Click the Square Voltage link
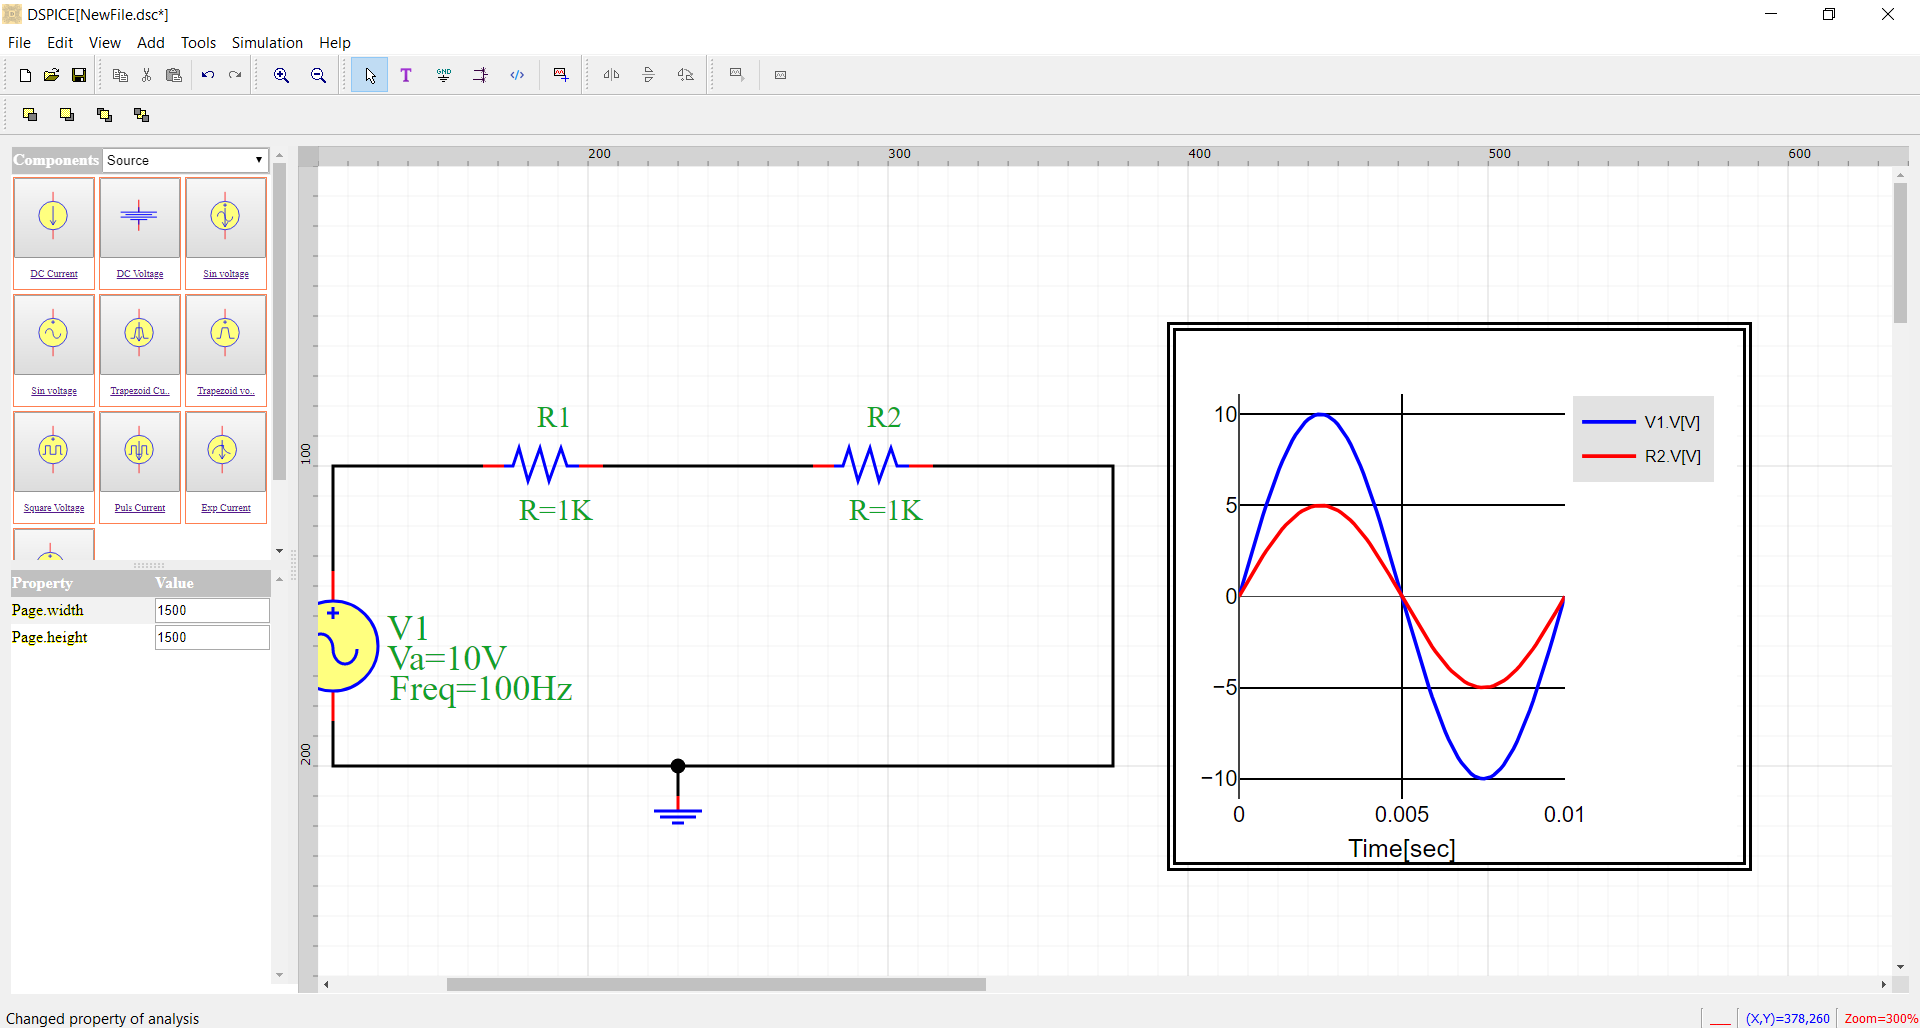 coord(54,508)
